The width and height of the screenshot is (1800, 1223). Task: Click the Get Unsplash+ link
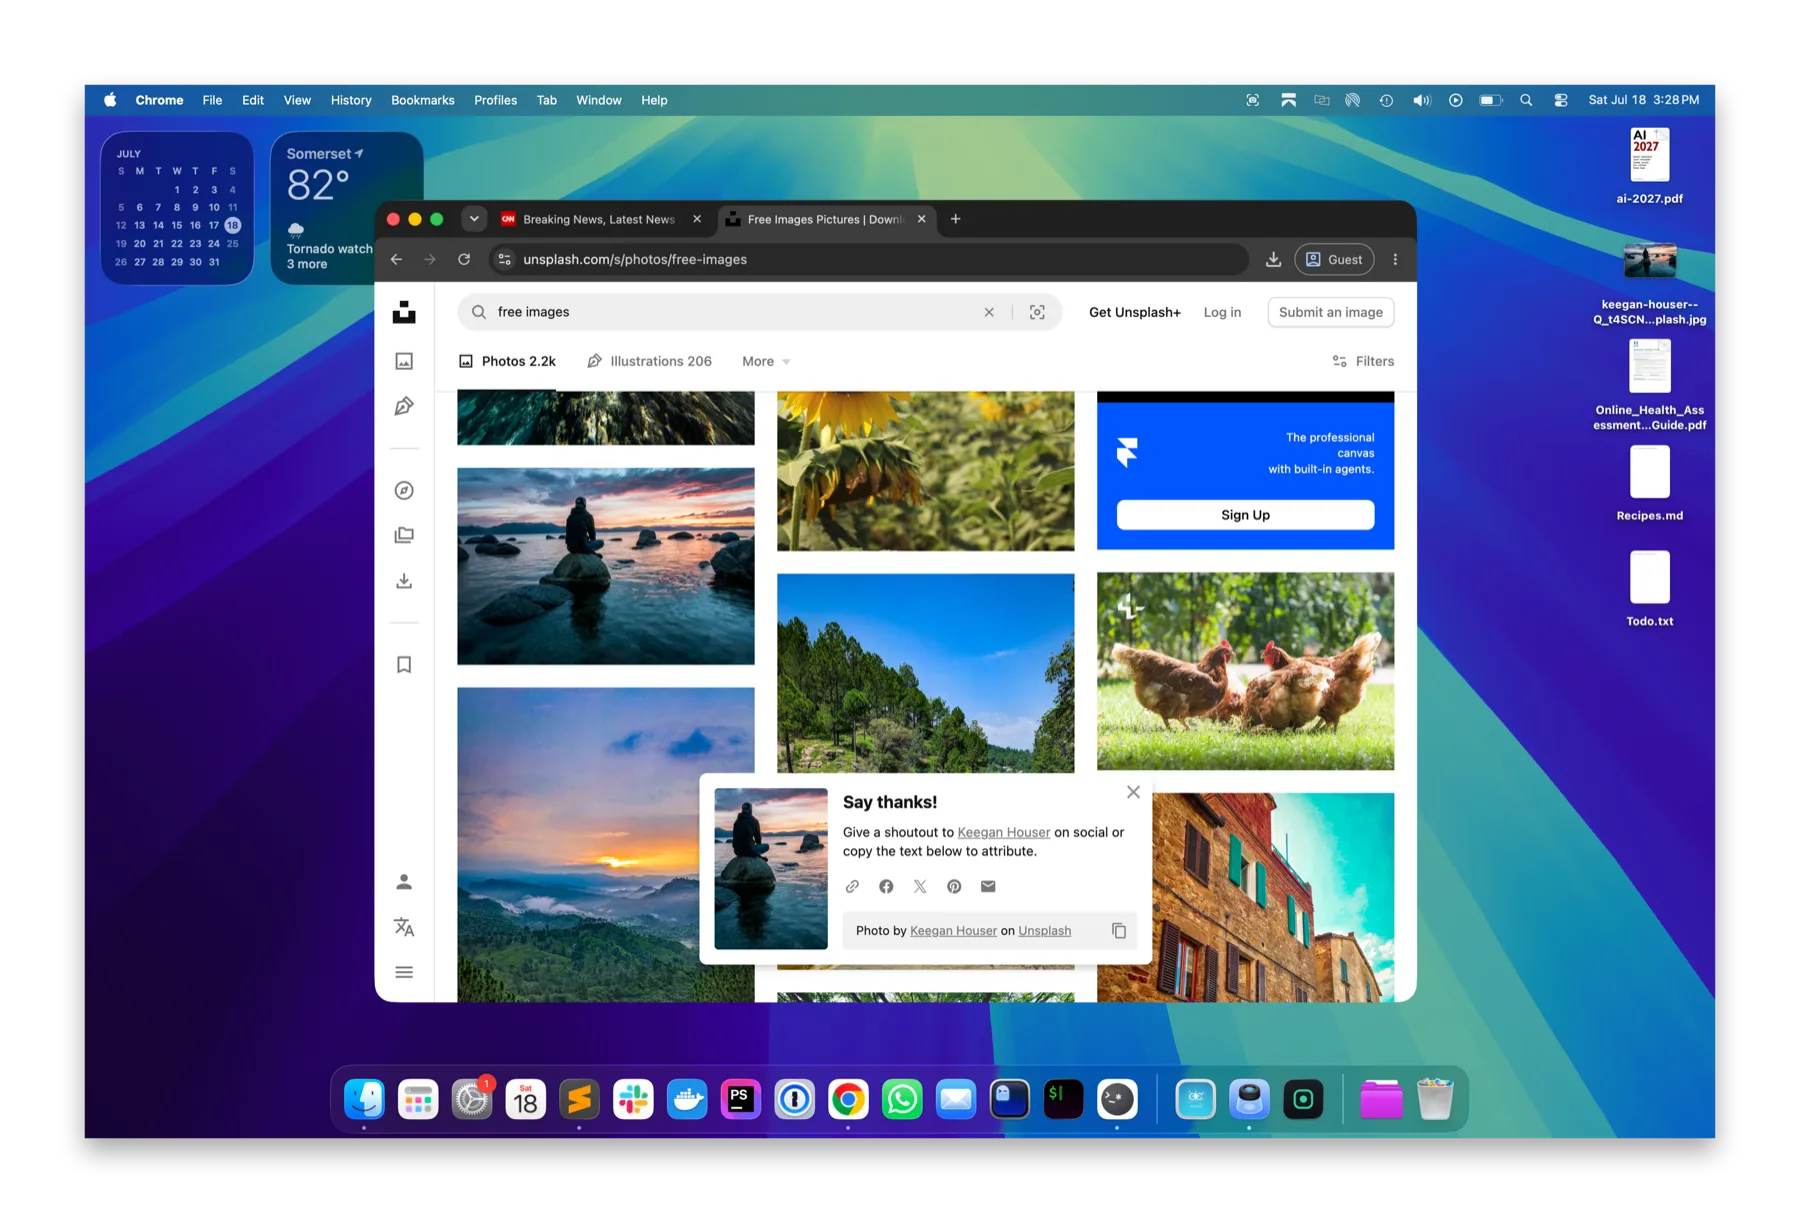[1134, 312]
